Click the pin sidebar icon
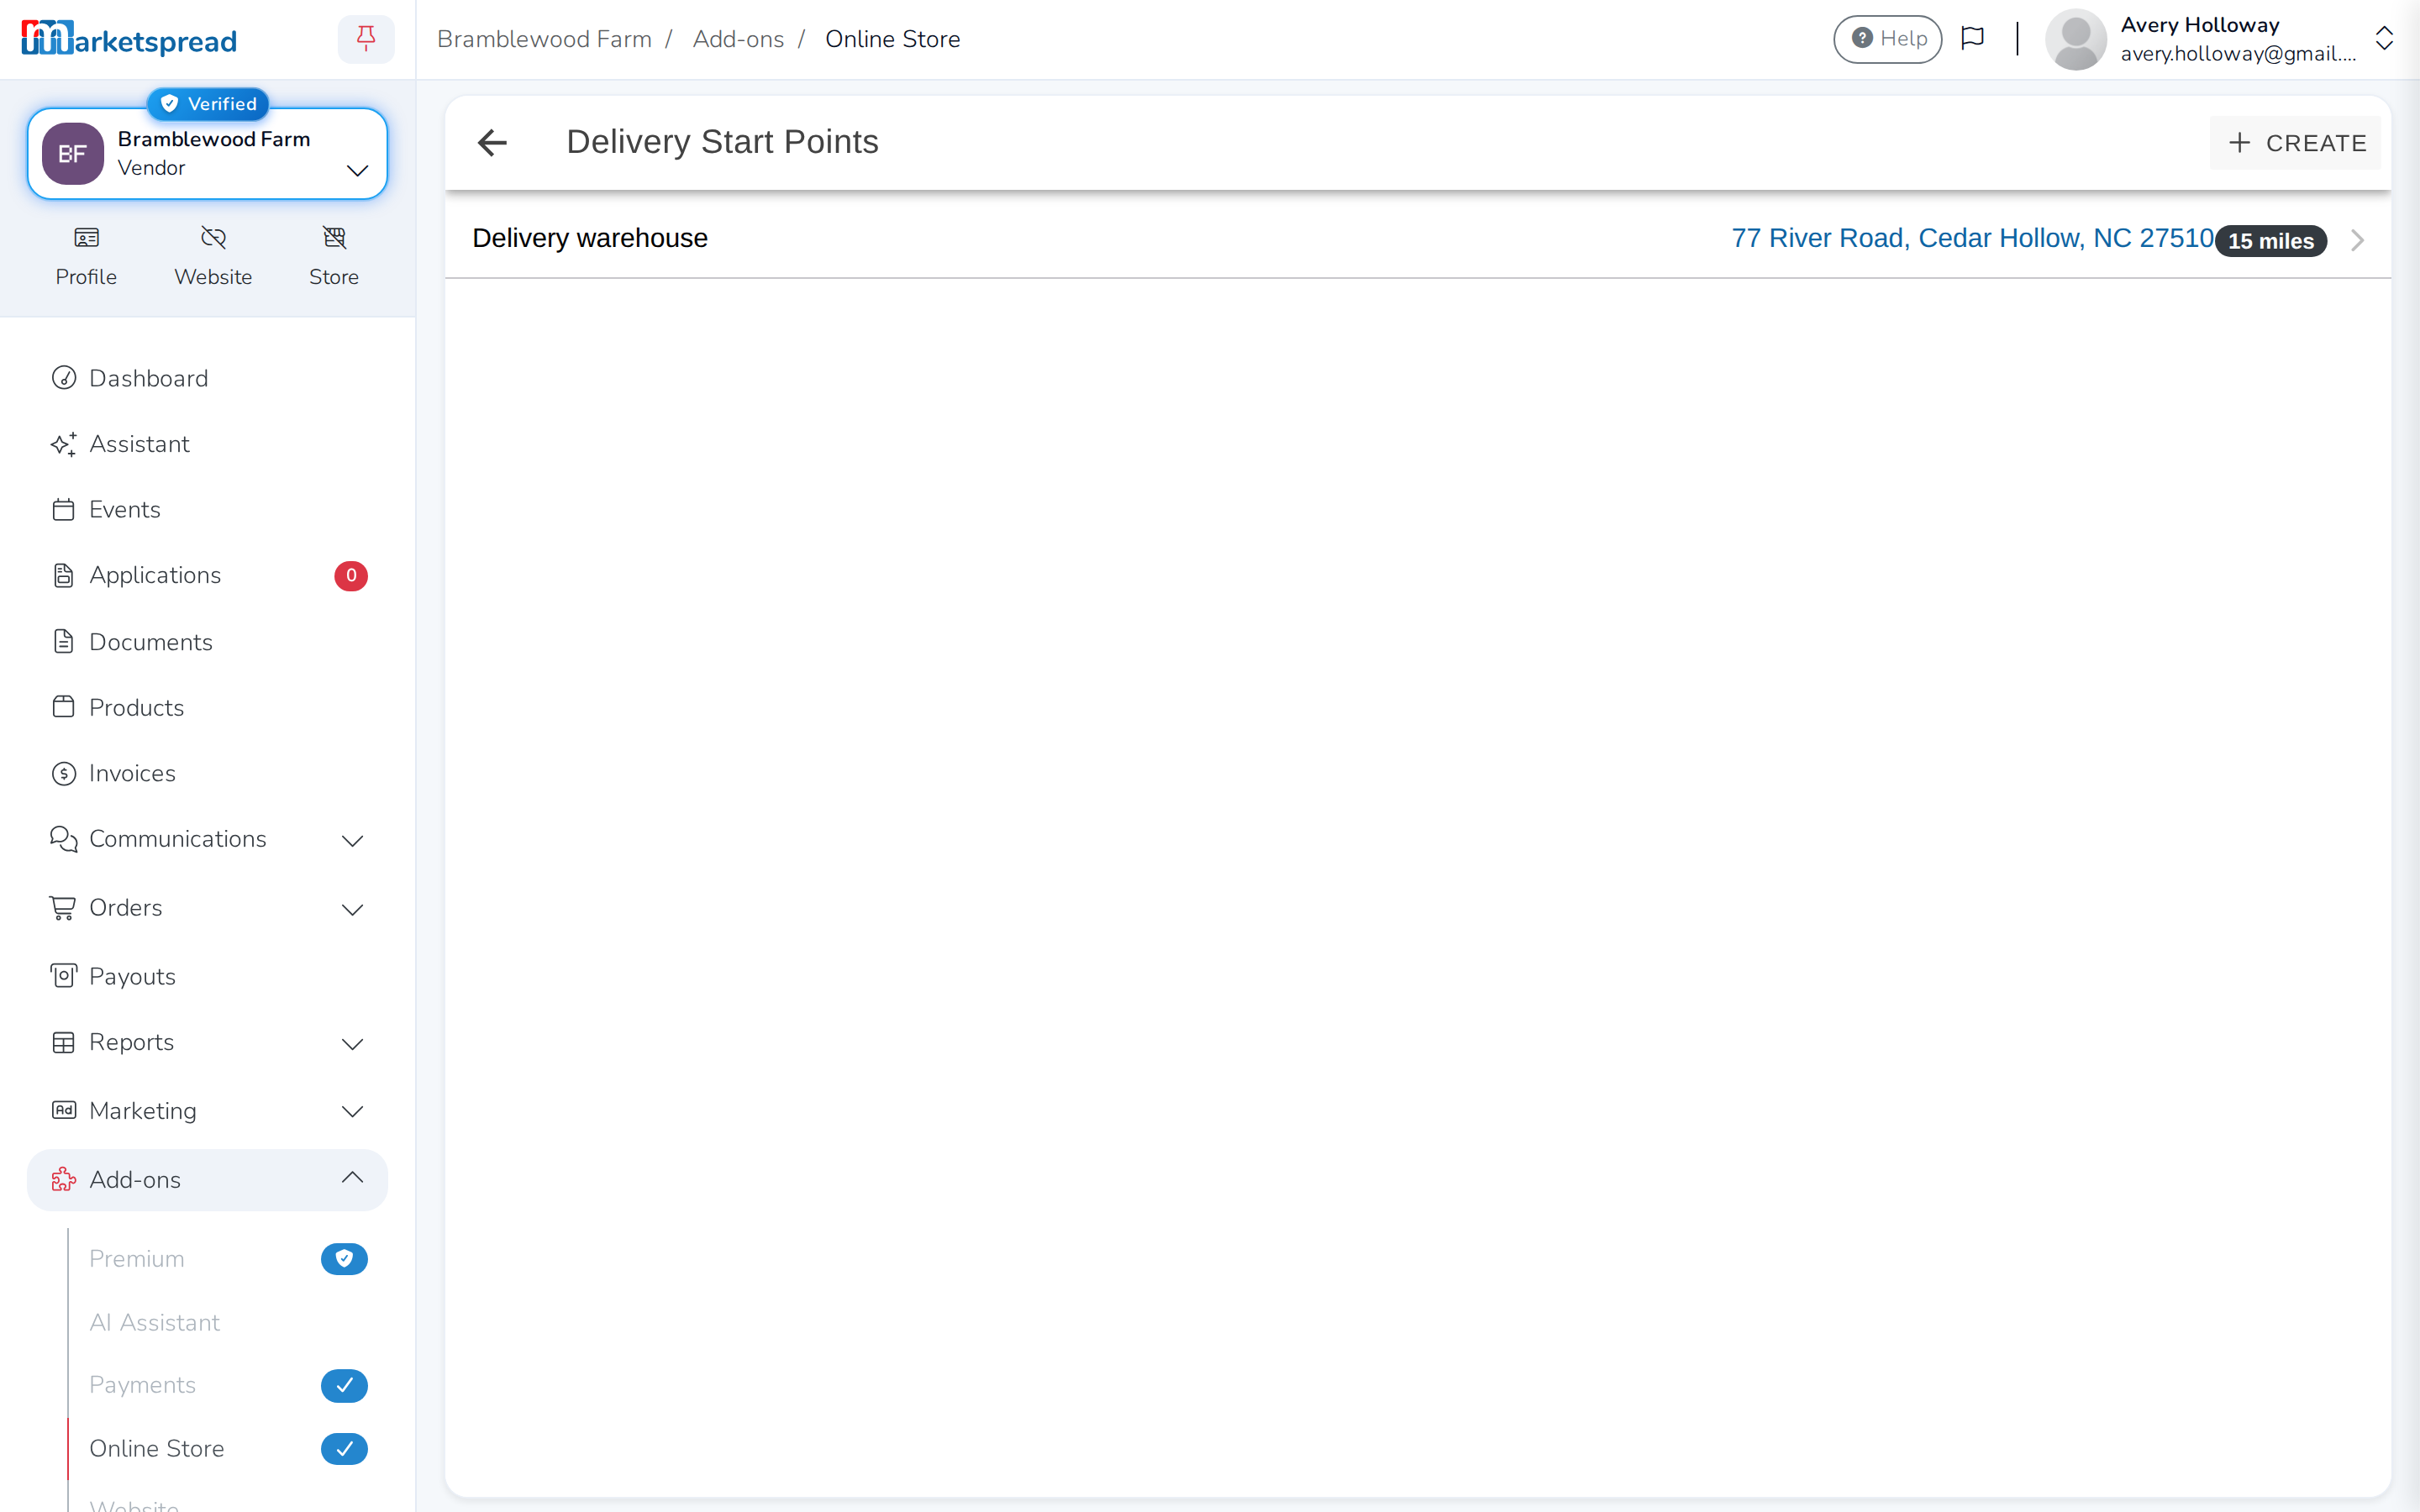Viewport: 2420px width, 1512px height. click(x=366, y=39)
